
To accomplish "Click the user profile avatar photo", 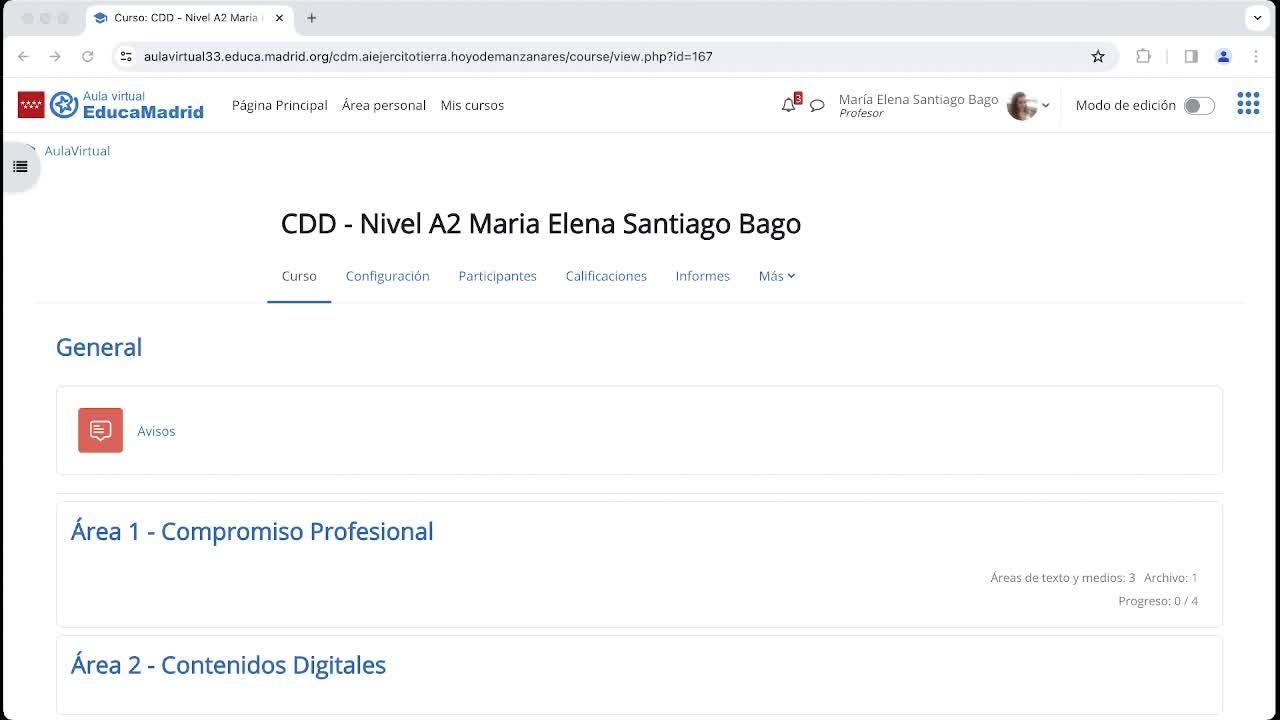I will click(1021, 105).
